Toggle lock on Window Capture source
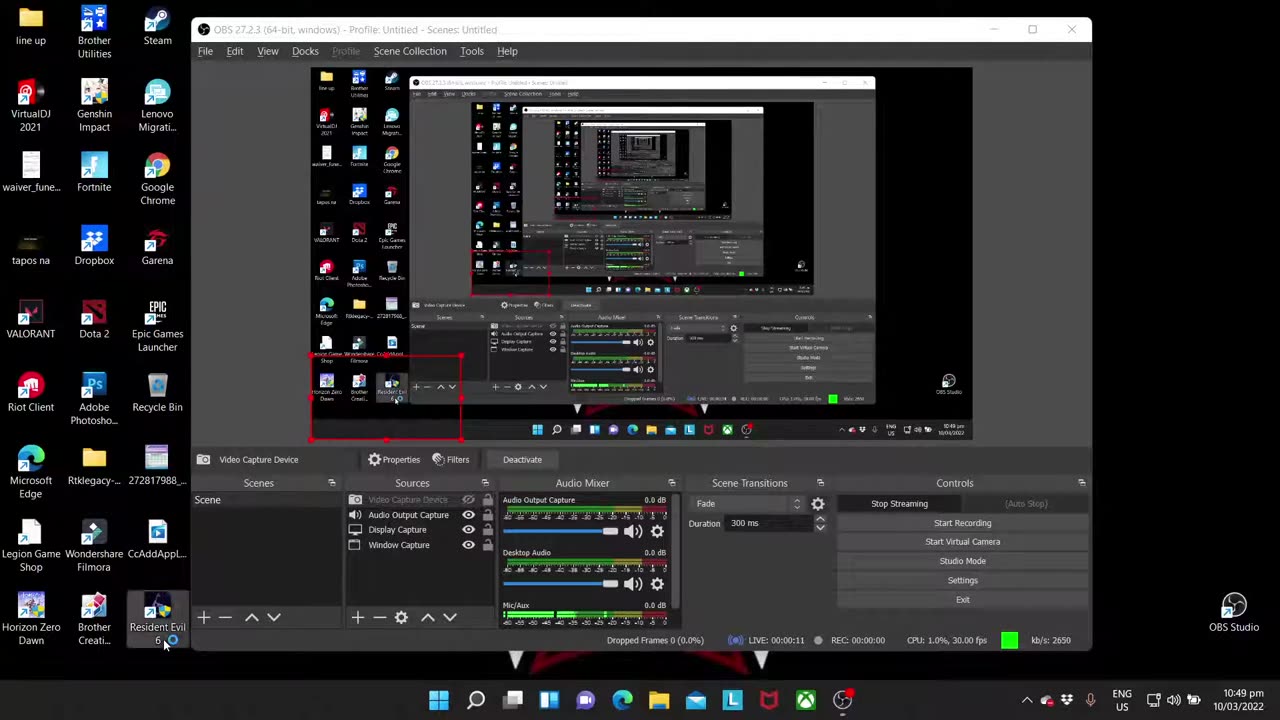 [487, 545]
